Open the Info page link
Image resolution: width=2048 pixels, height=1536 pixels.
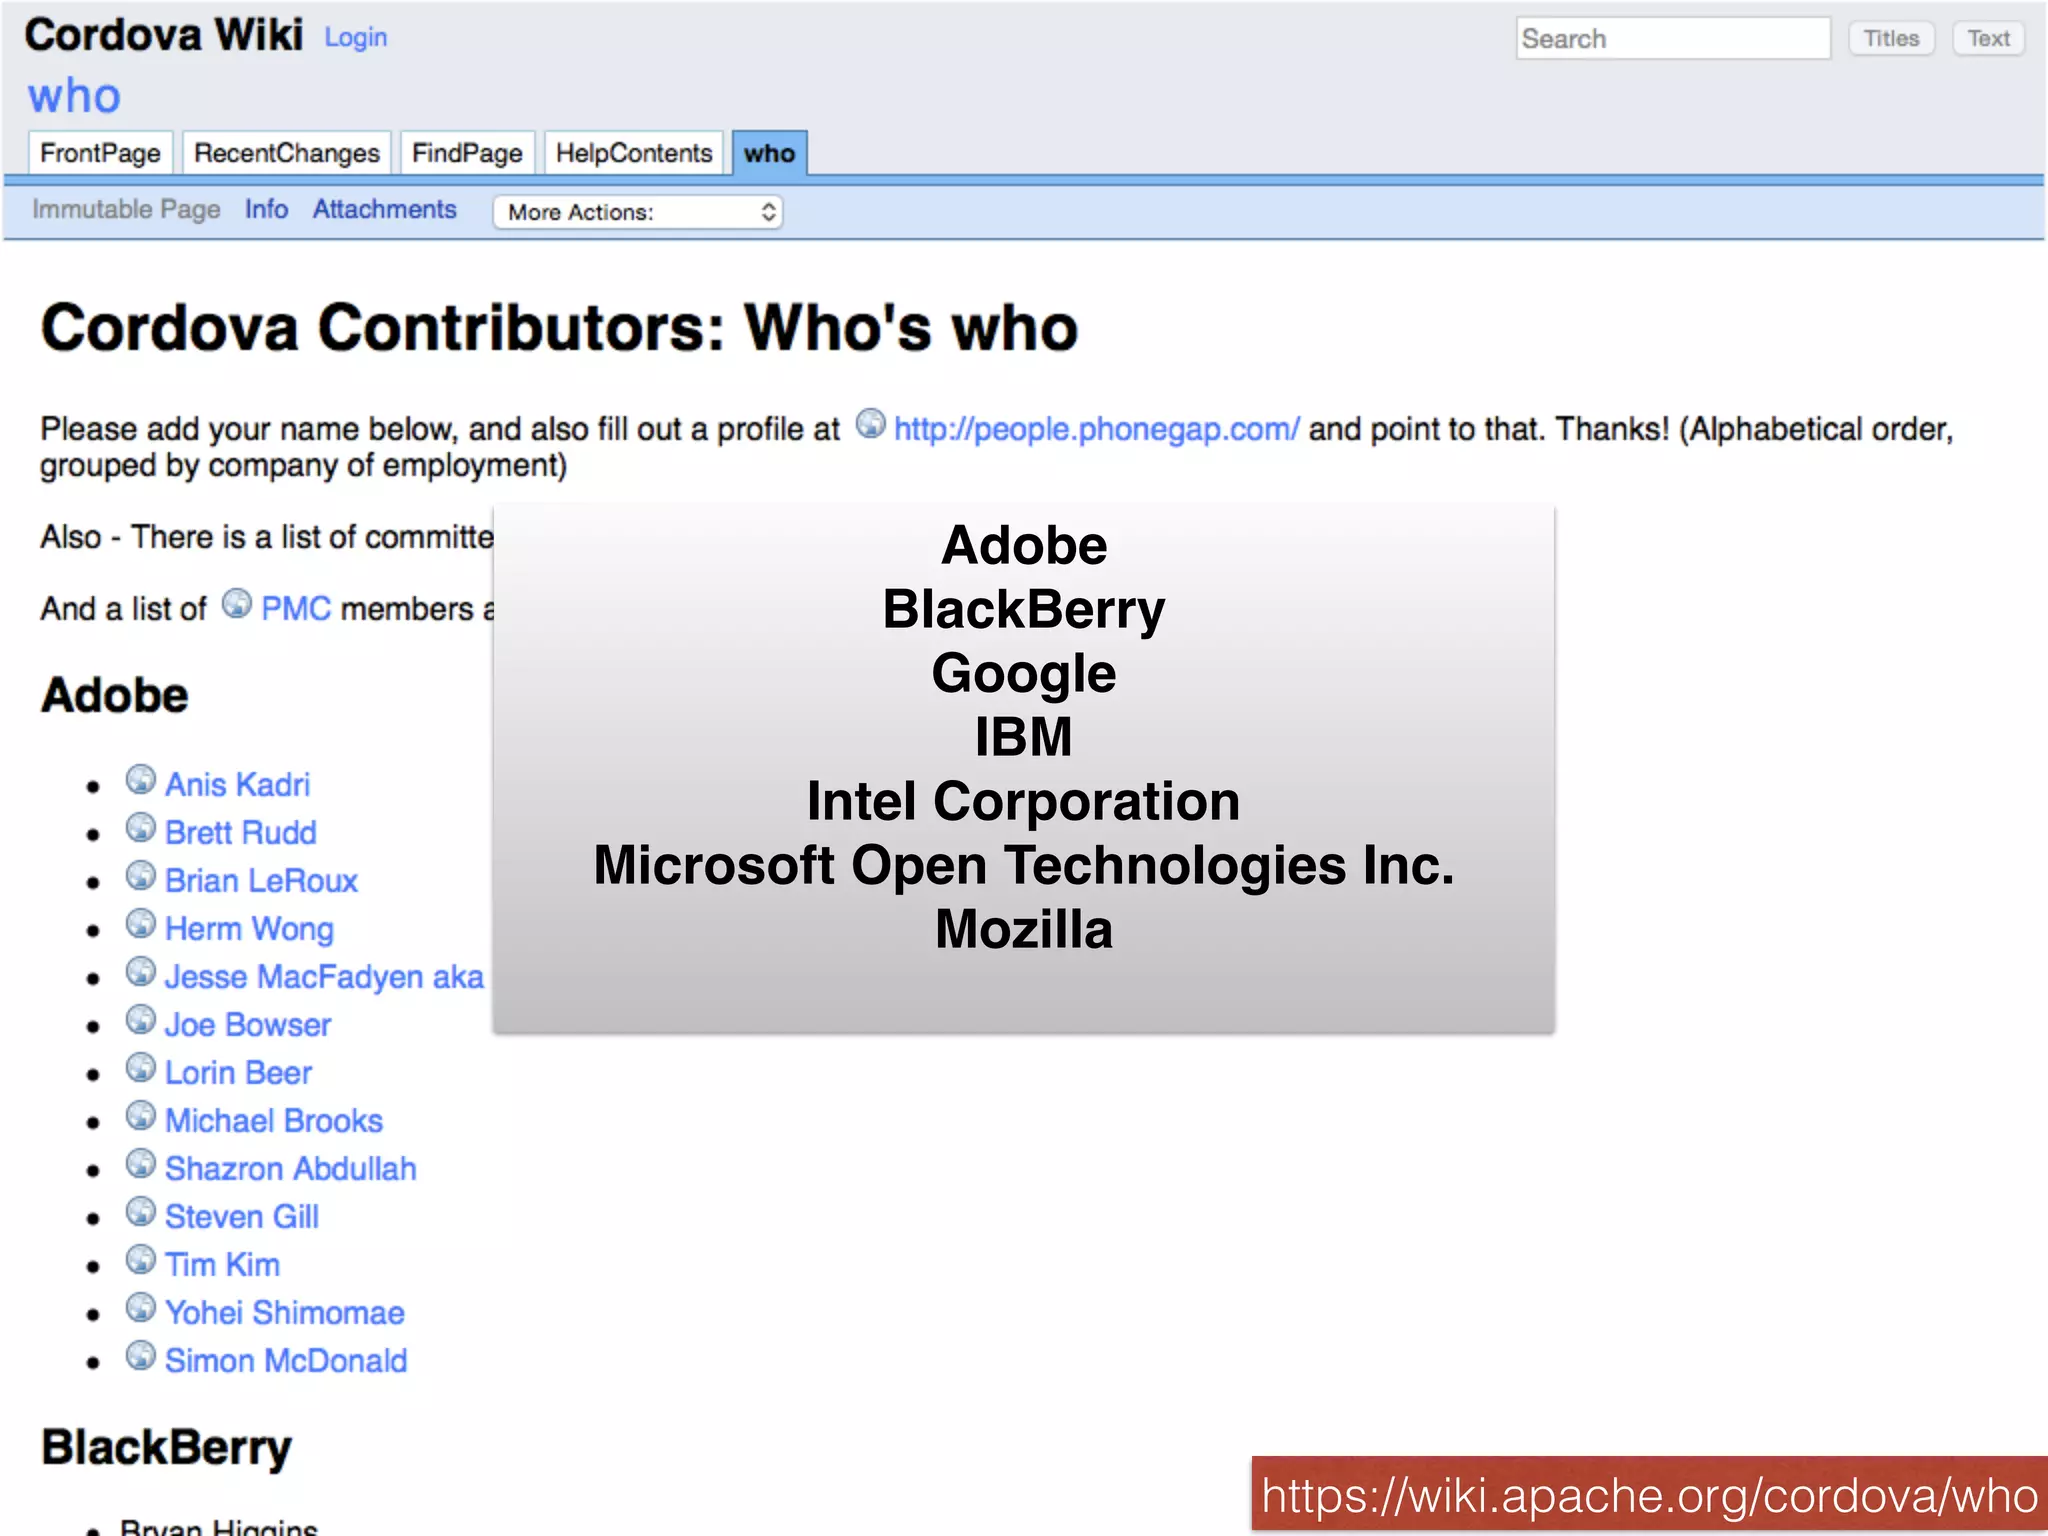[266, 209]
